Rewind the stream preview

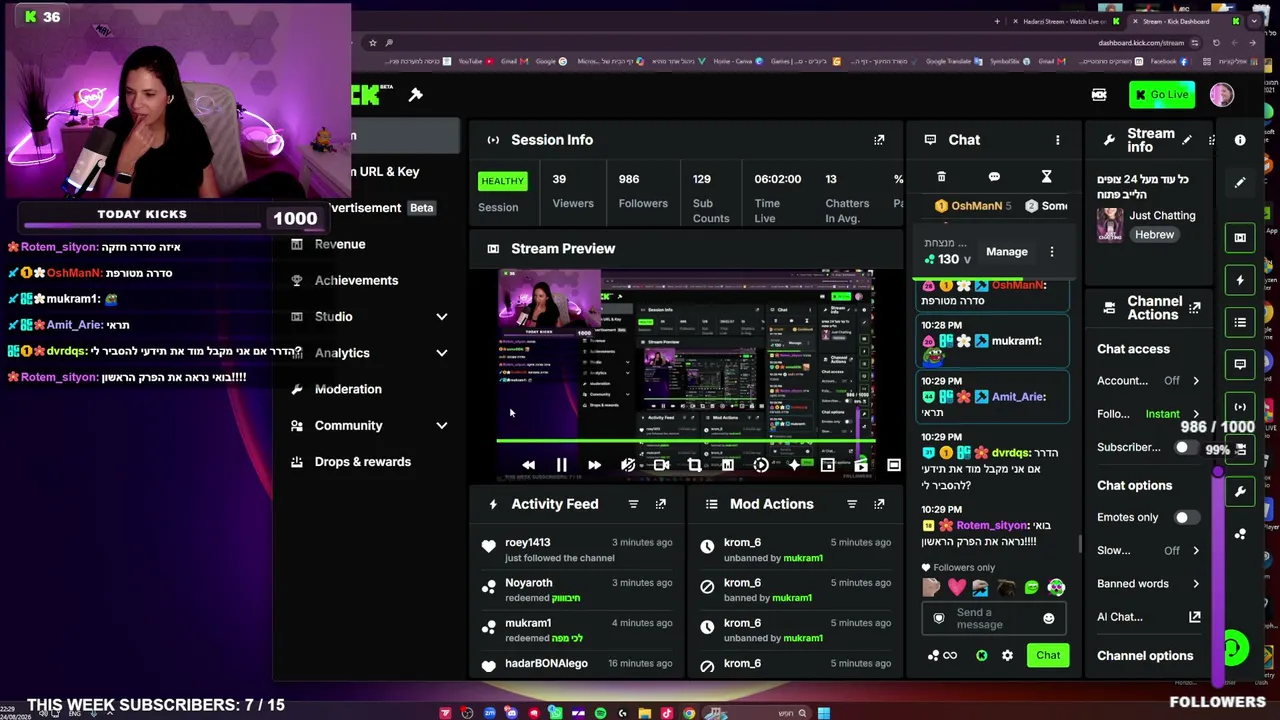(x=528, y=465)
